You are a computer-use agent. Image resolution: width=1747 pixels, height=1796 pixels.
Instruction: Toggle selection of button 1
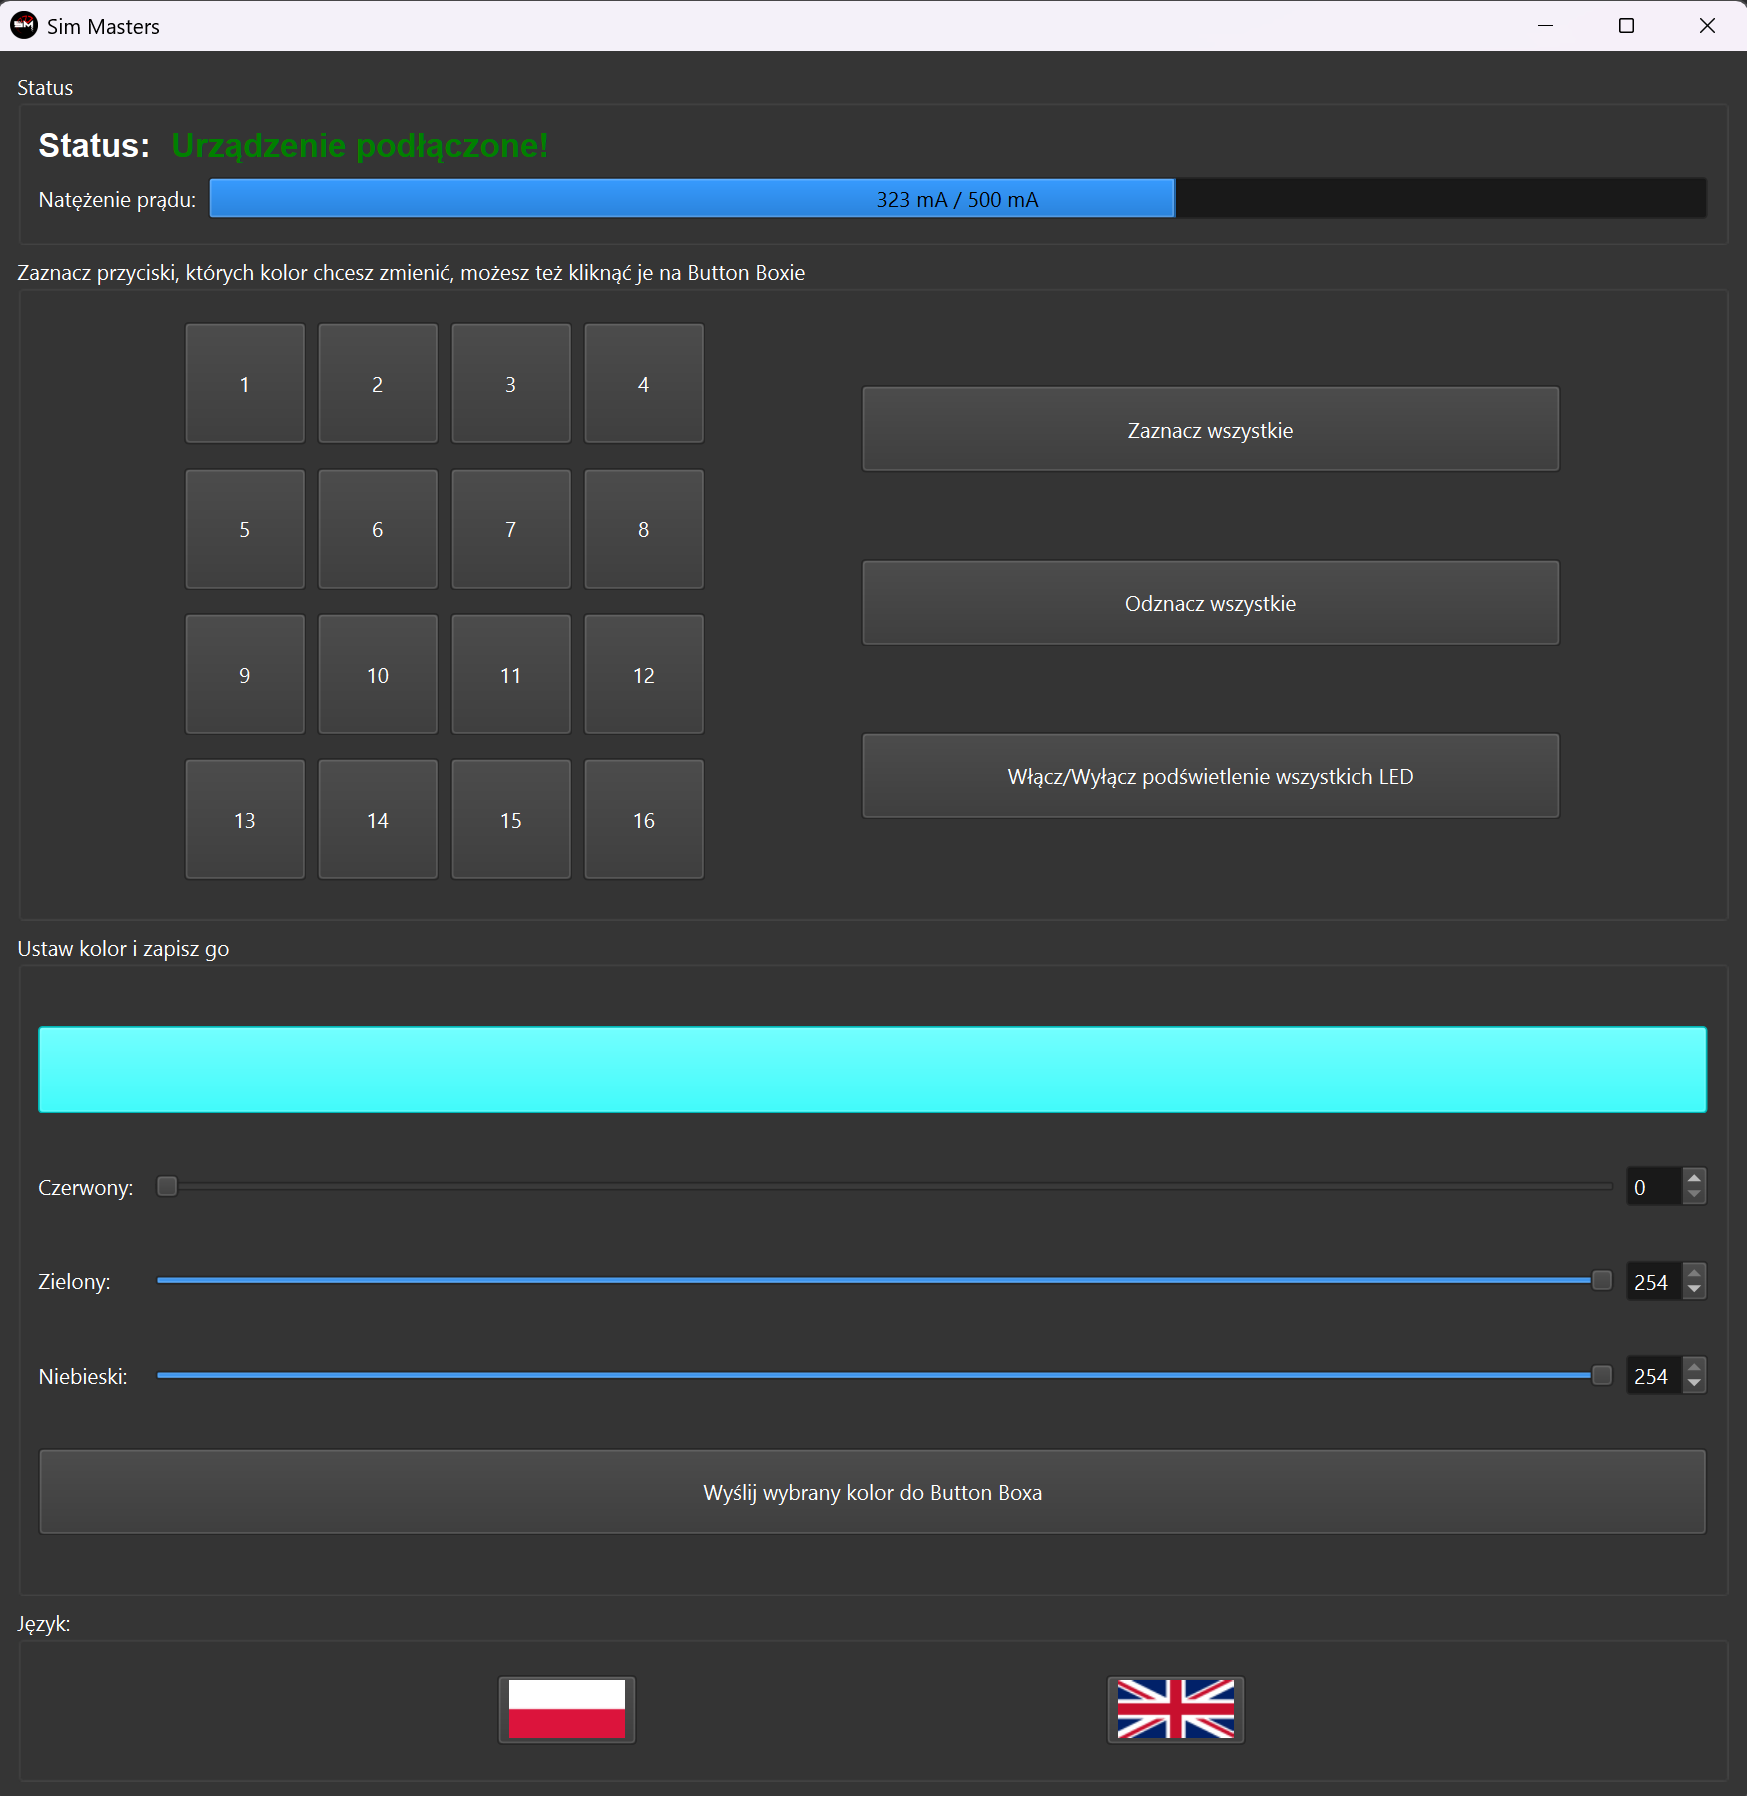[245, 384]
